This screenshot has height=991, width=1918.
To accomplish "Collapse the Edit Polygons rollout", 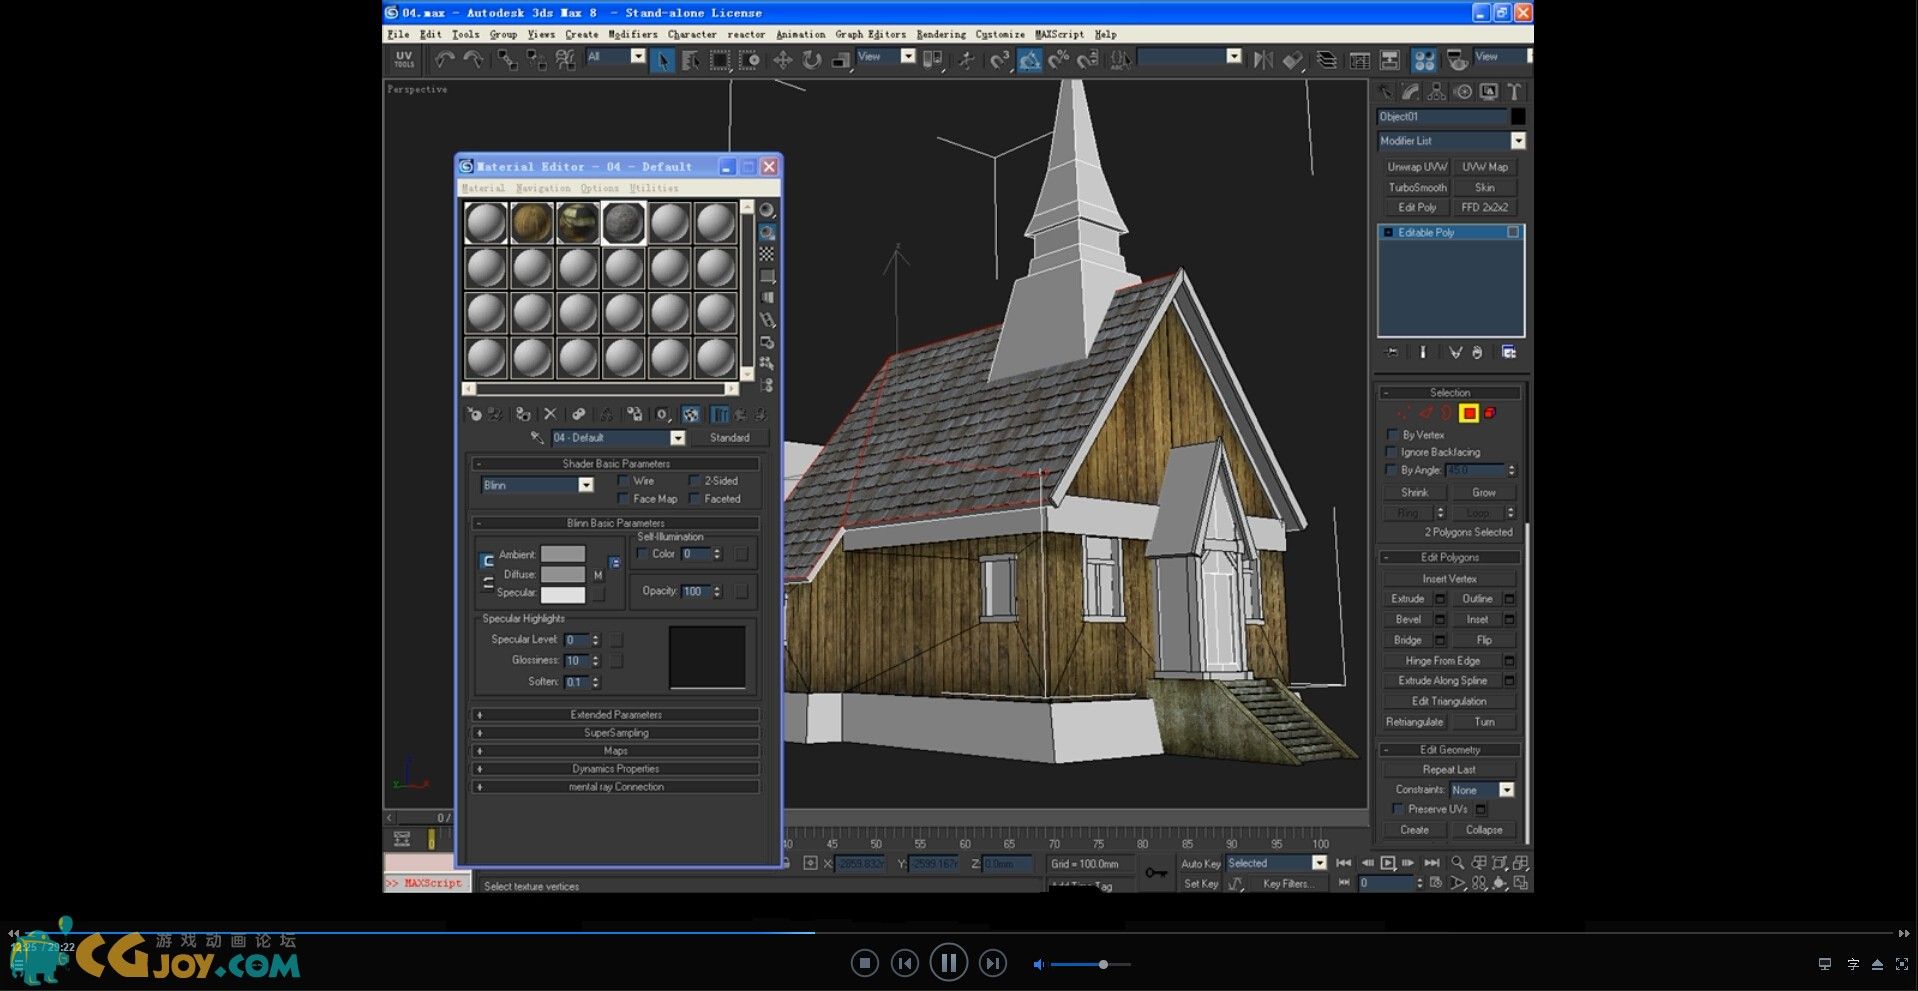I will click(x=1449, y=557).
